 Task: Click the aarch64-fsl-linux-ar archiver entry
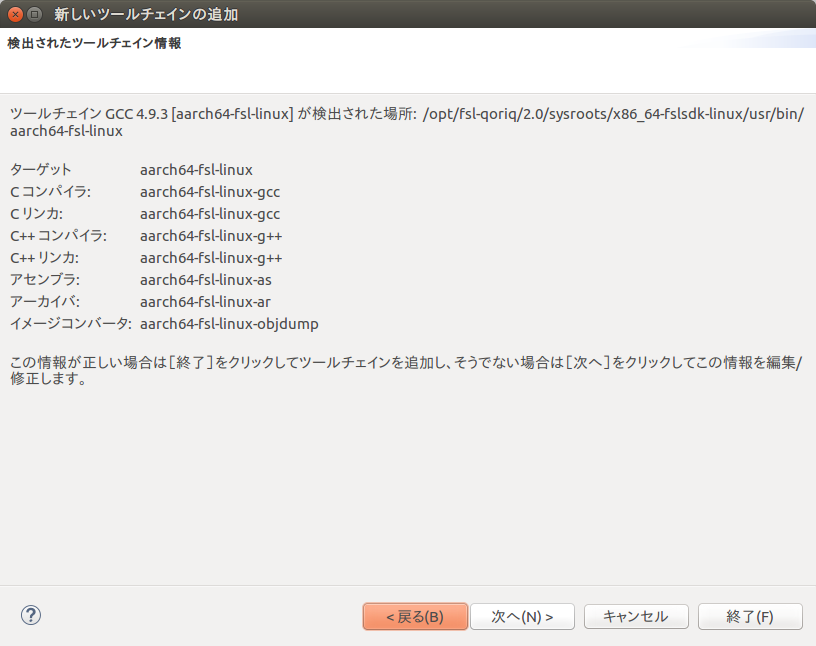[205, 301]
